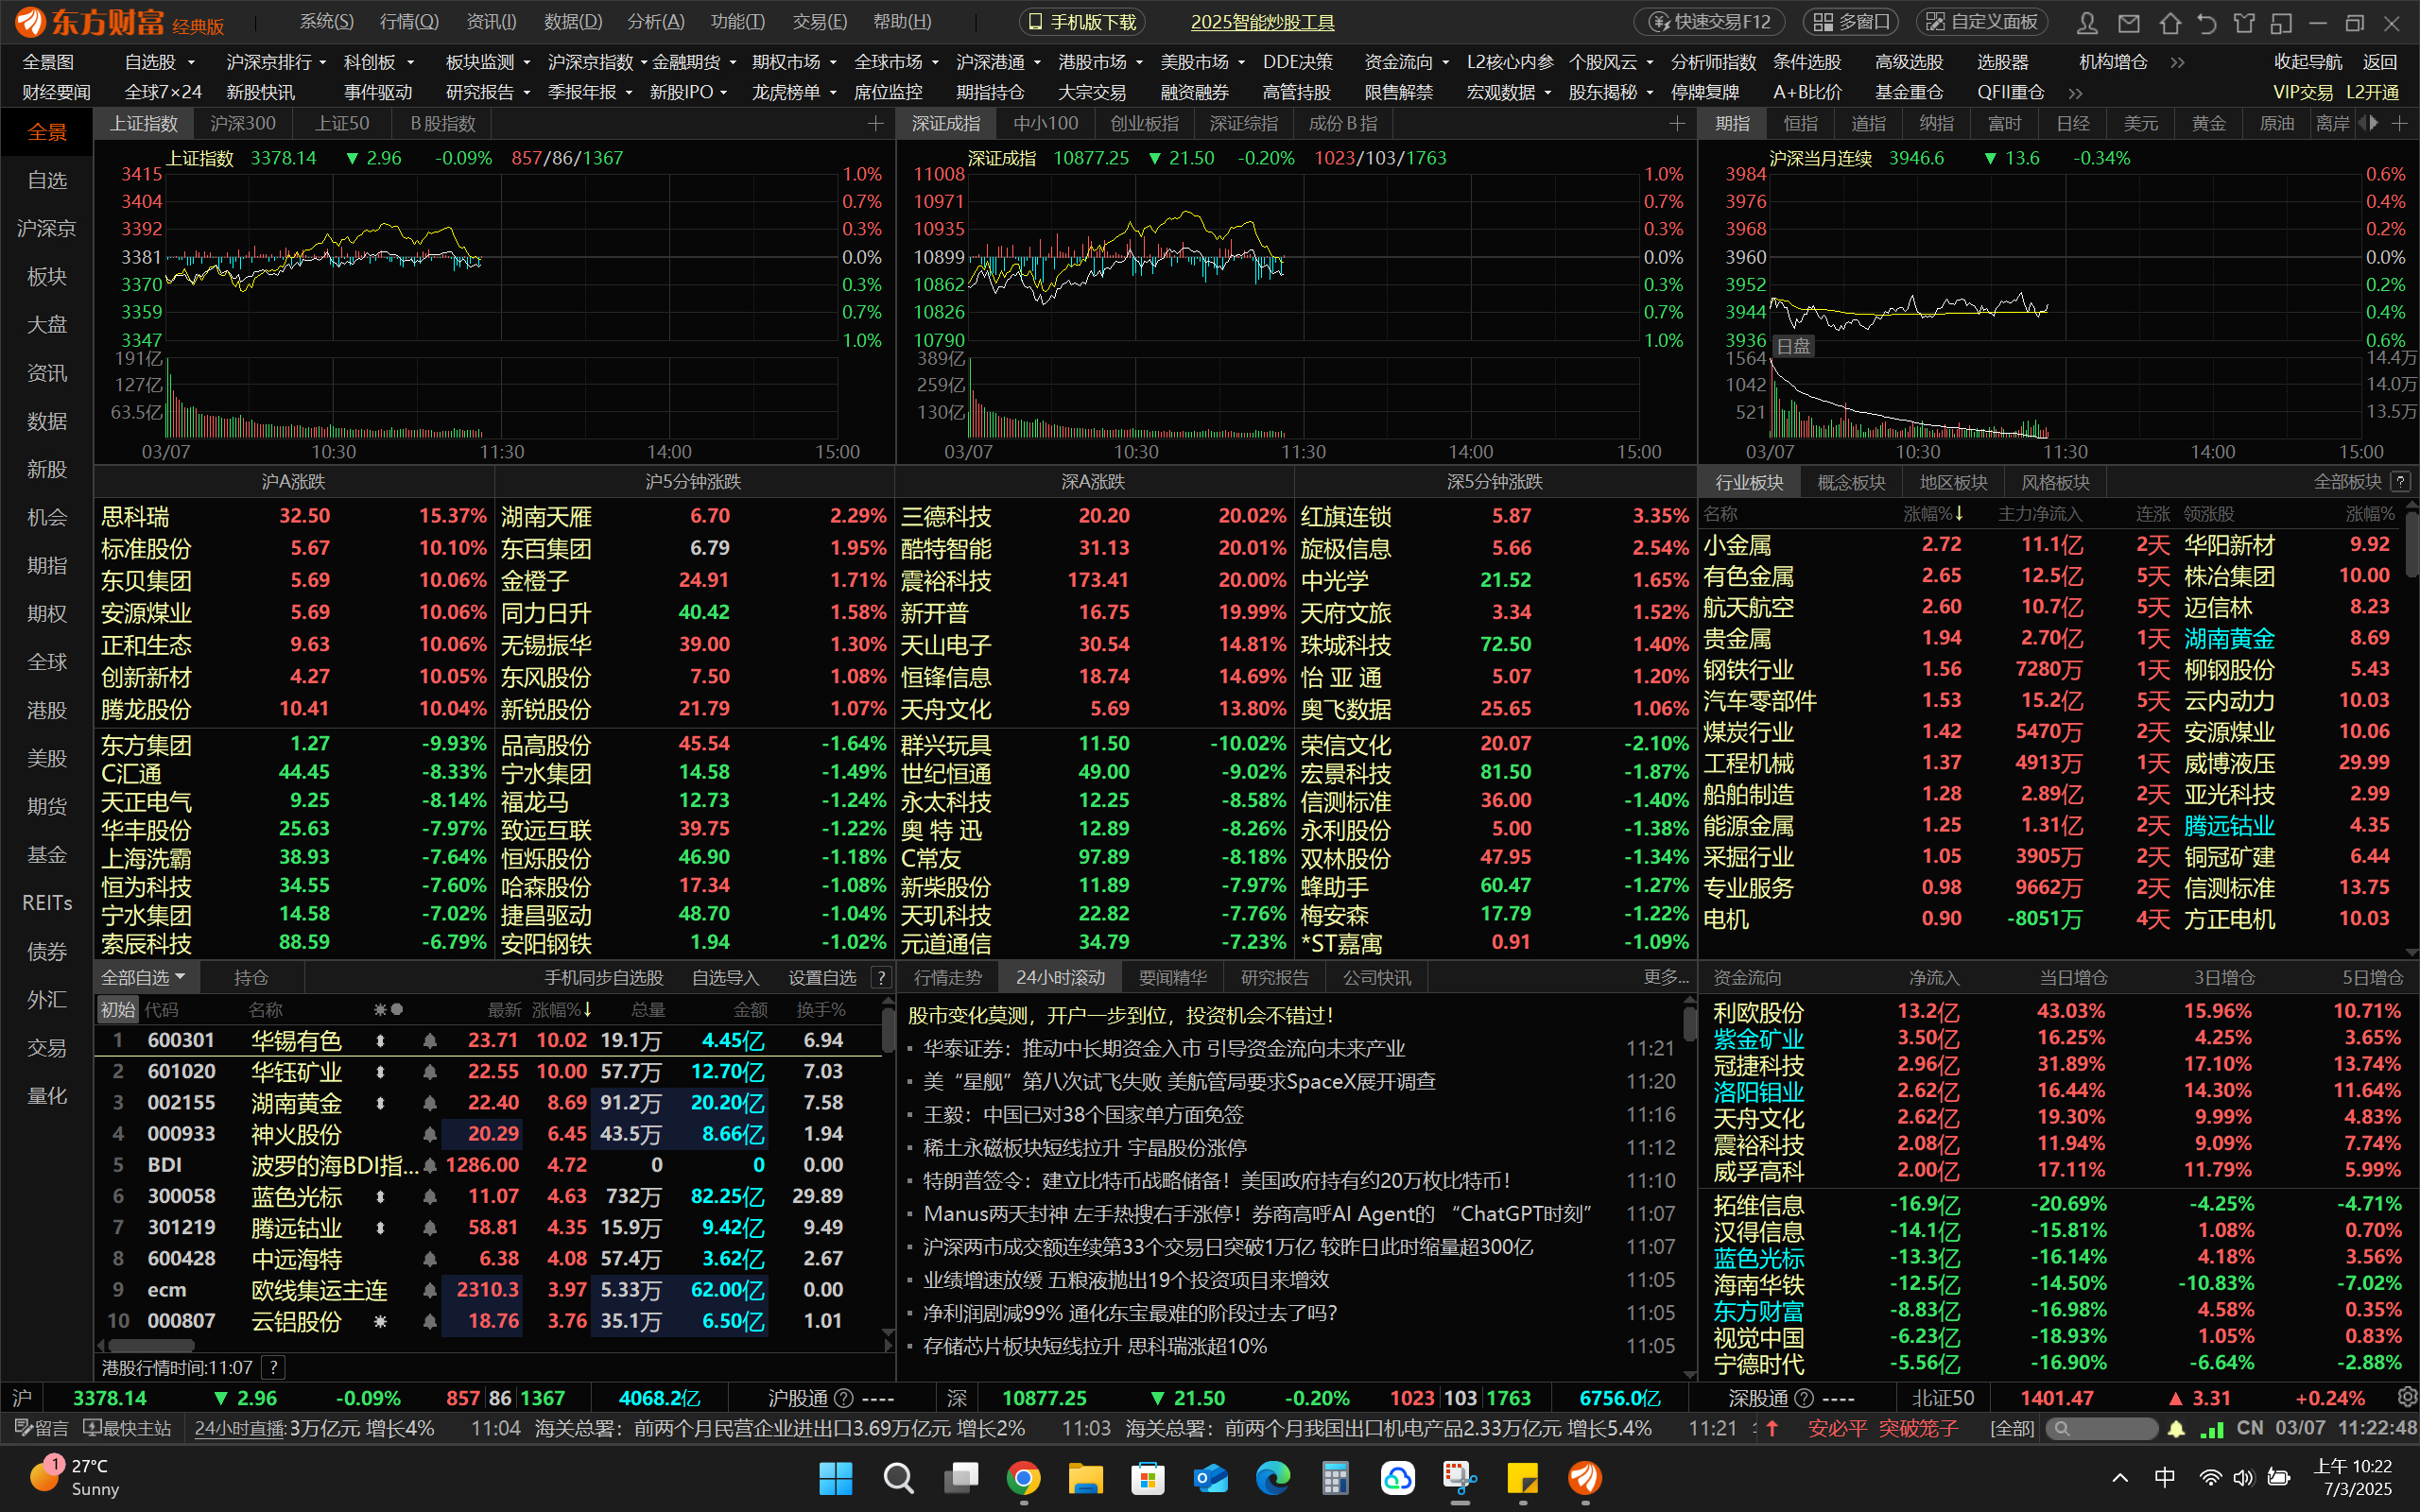Click the yellow notification bell in the status bar

[2176, 1429]
